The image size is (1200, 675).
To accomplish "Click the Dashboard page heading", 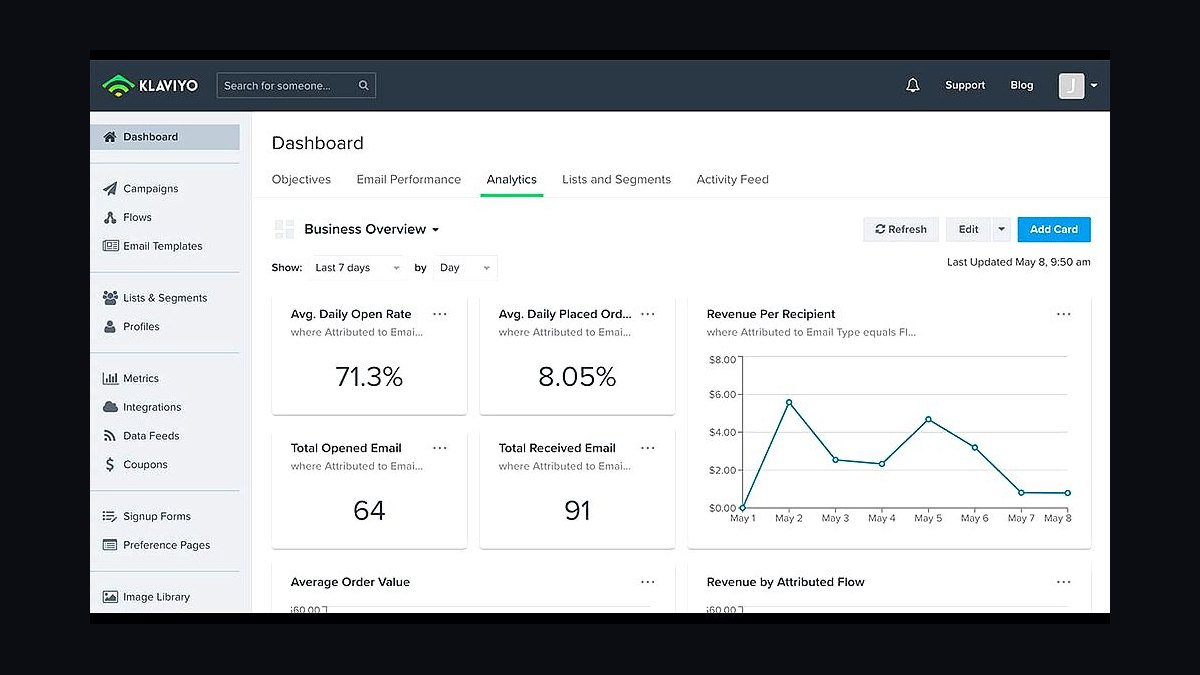I will (318, 143).
